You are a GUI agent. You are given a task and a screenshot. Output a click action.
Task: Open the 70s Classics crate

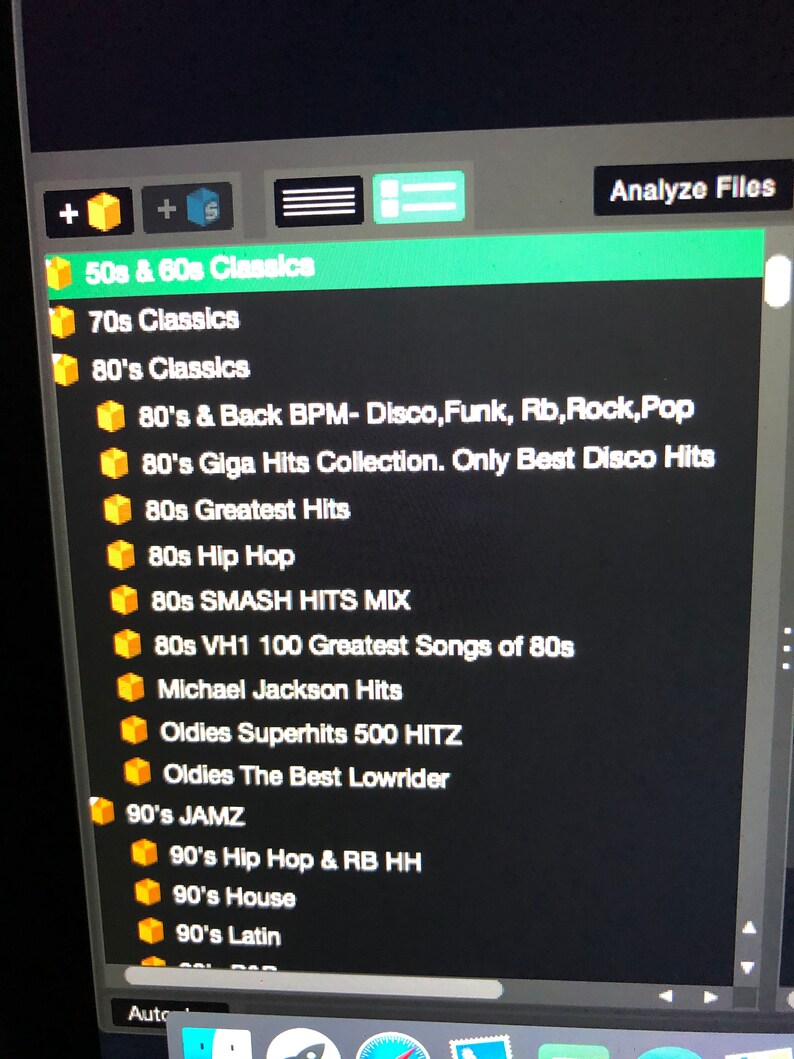(164, 319)
